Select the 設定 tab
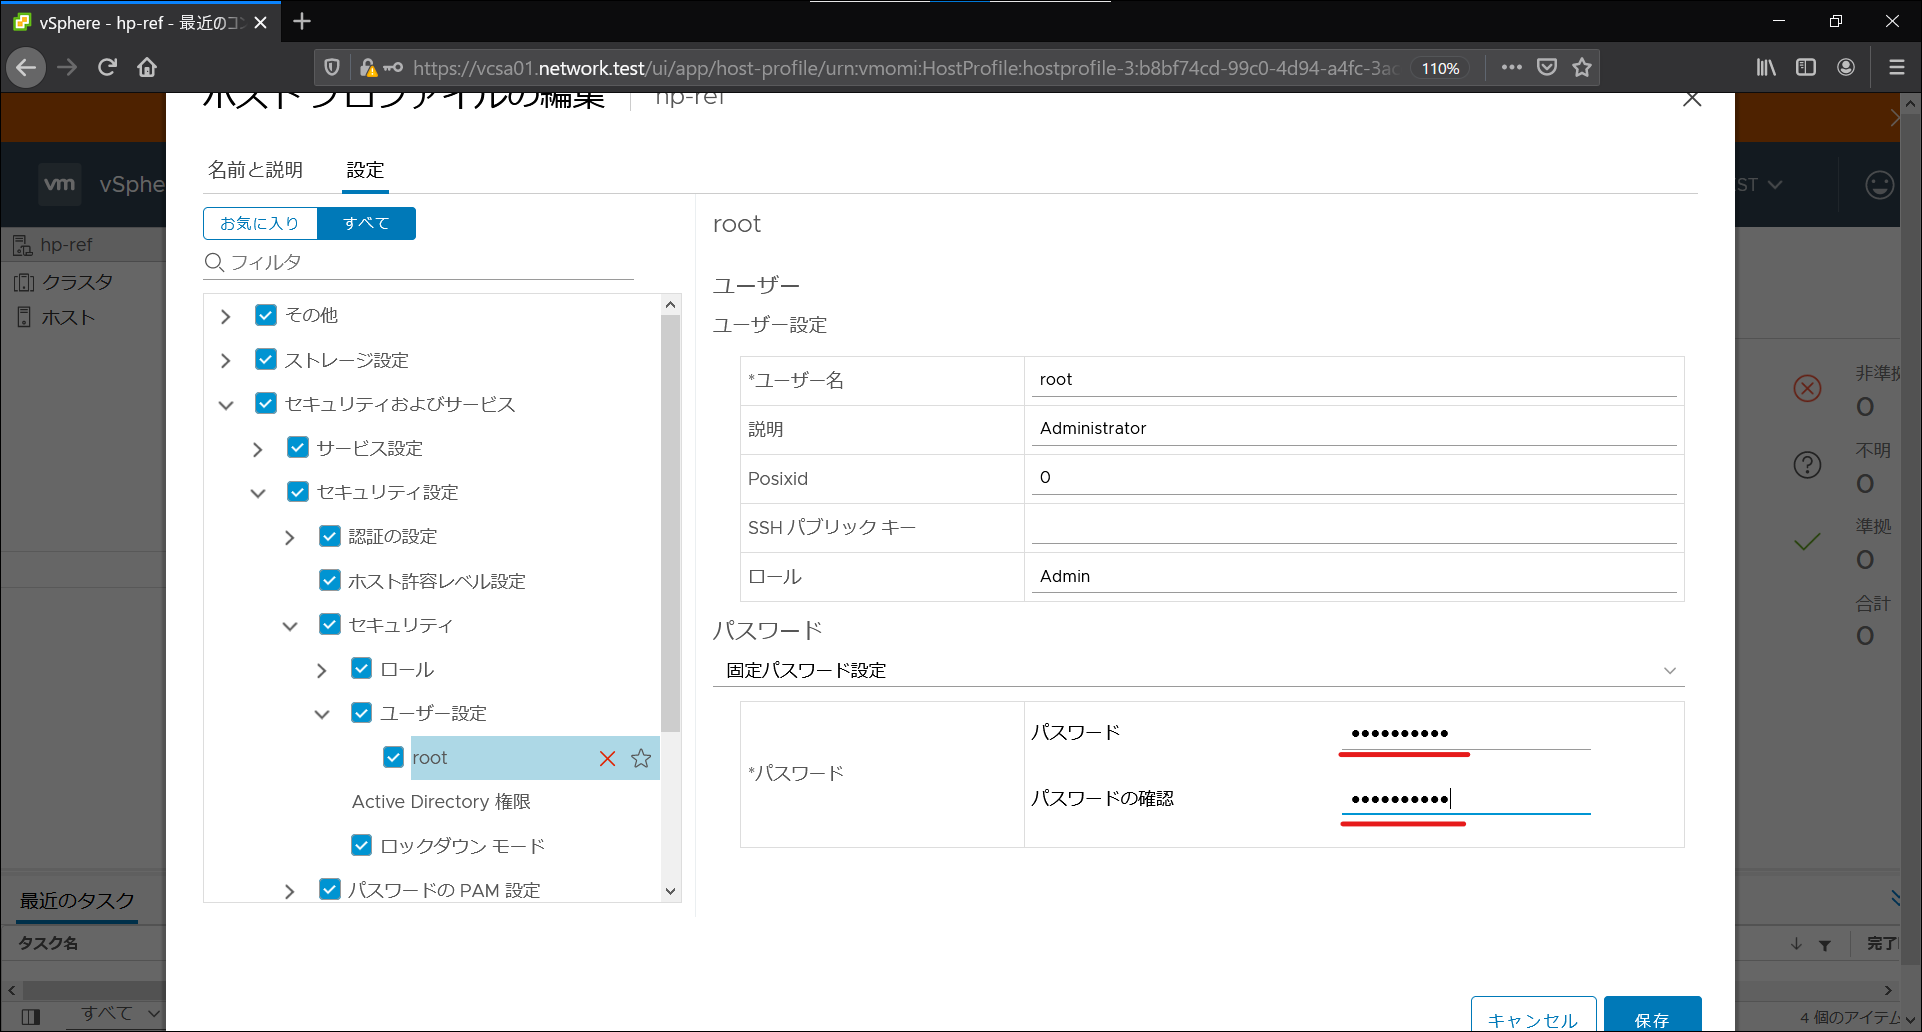1922x1032 pixels. click(365, 170)
